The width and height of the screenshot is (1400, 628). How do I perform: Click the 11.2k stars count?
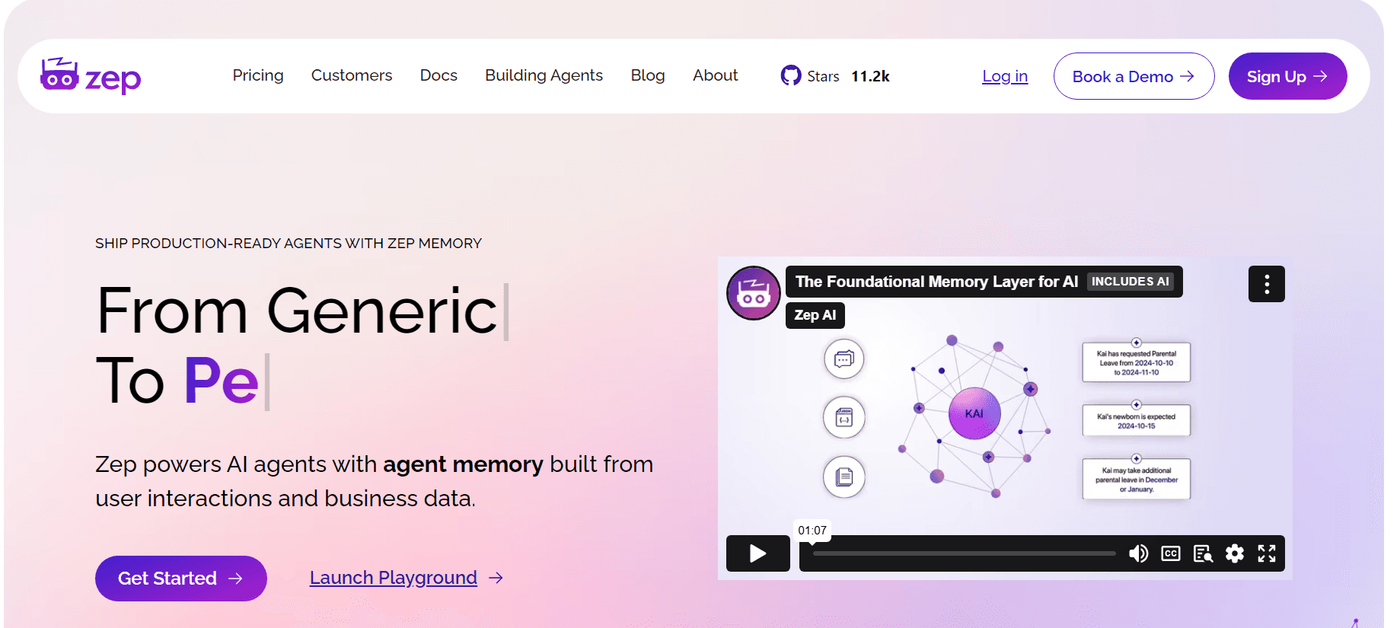point(870,76)
